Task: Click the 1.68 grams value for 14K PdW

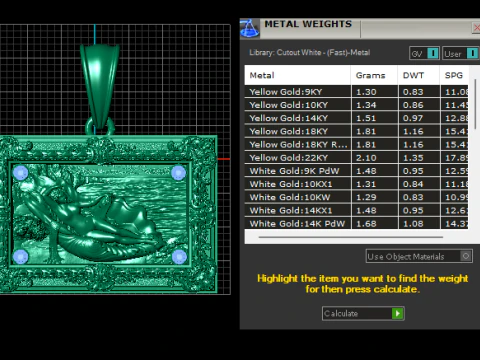Action: (366, 224)
